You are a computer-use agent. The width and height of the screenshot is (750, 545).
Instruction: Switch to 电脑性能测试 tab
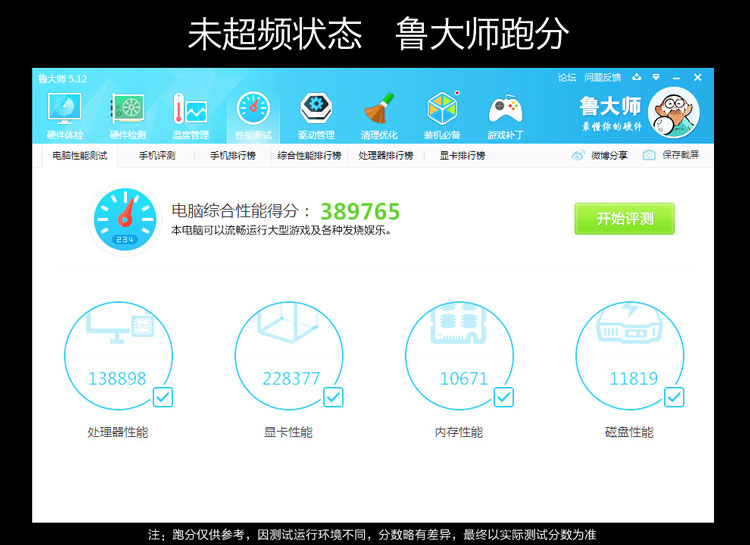(x=80, y=156)
